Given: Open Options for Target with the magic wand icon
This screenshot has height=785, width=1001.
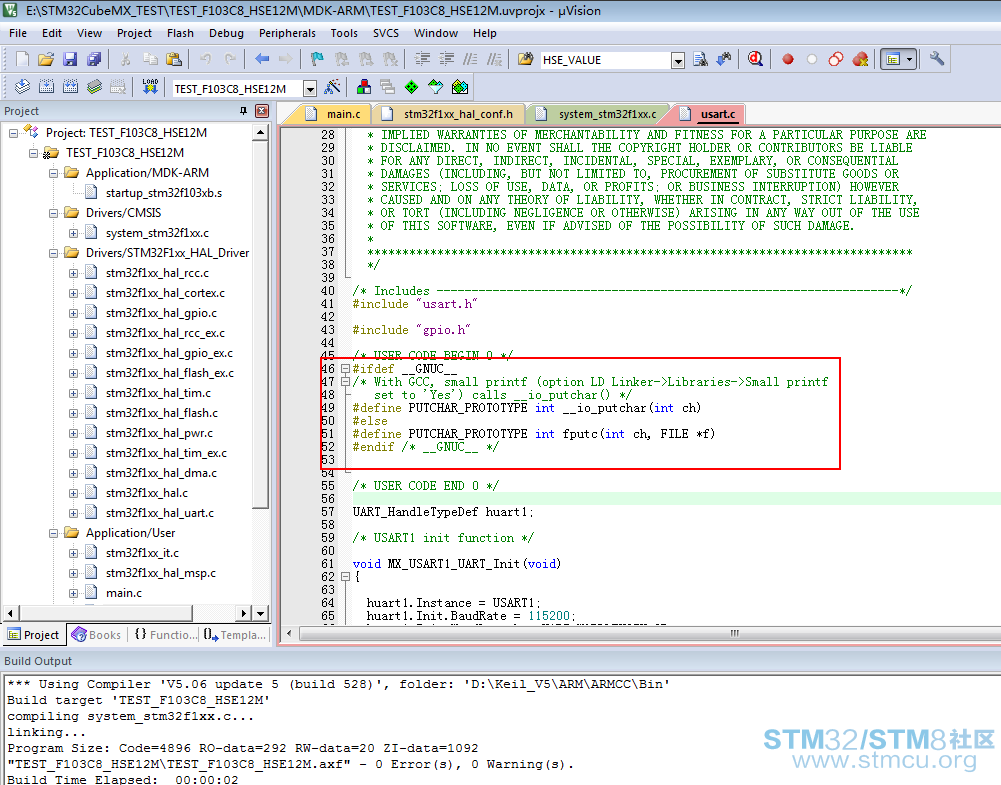Looking at the screenshot, I should [x=333, y=87].
